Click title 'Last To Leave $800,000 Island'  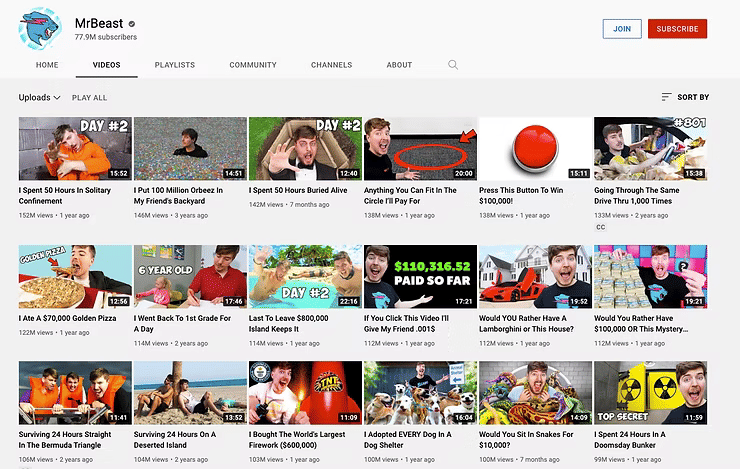(288, 323)
